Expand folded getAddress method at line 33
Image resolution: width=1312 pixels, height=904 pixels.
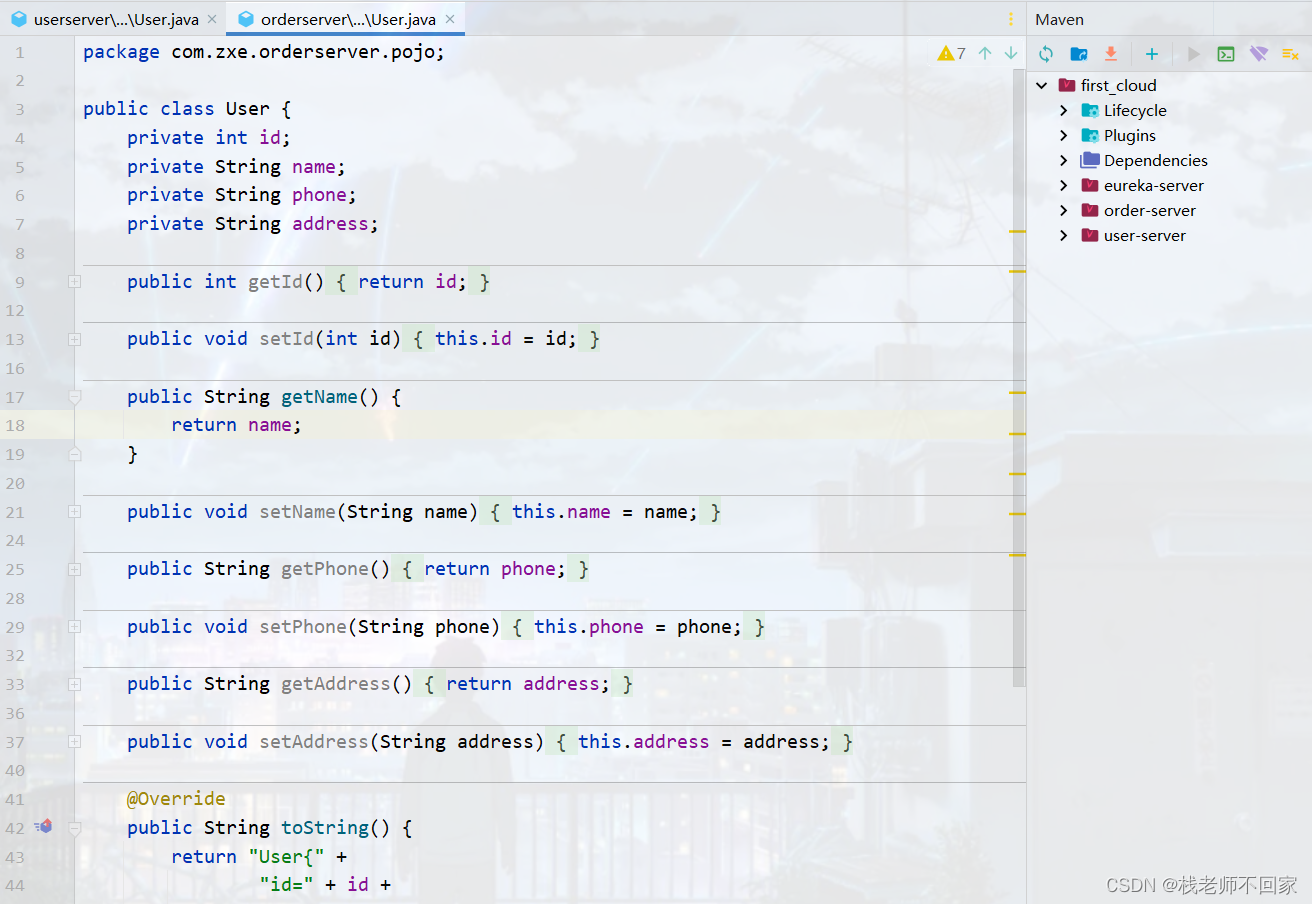coord(74,684)
